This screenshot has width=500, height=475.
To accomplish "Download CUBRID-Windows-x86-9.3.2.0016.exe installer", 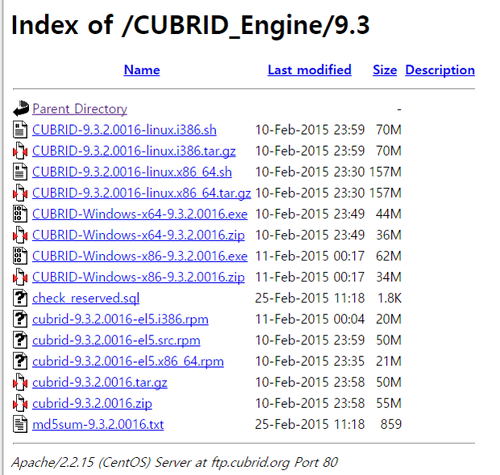I will (140, 256).
